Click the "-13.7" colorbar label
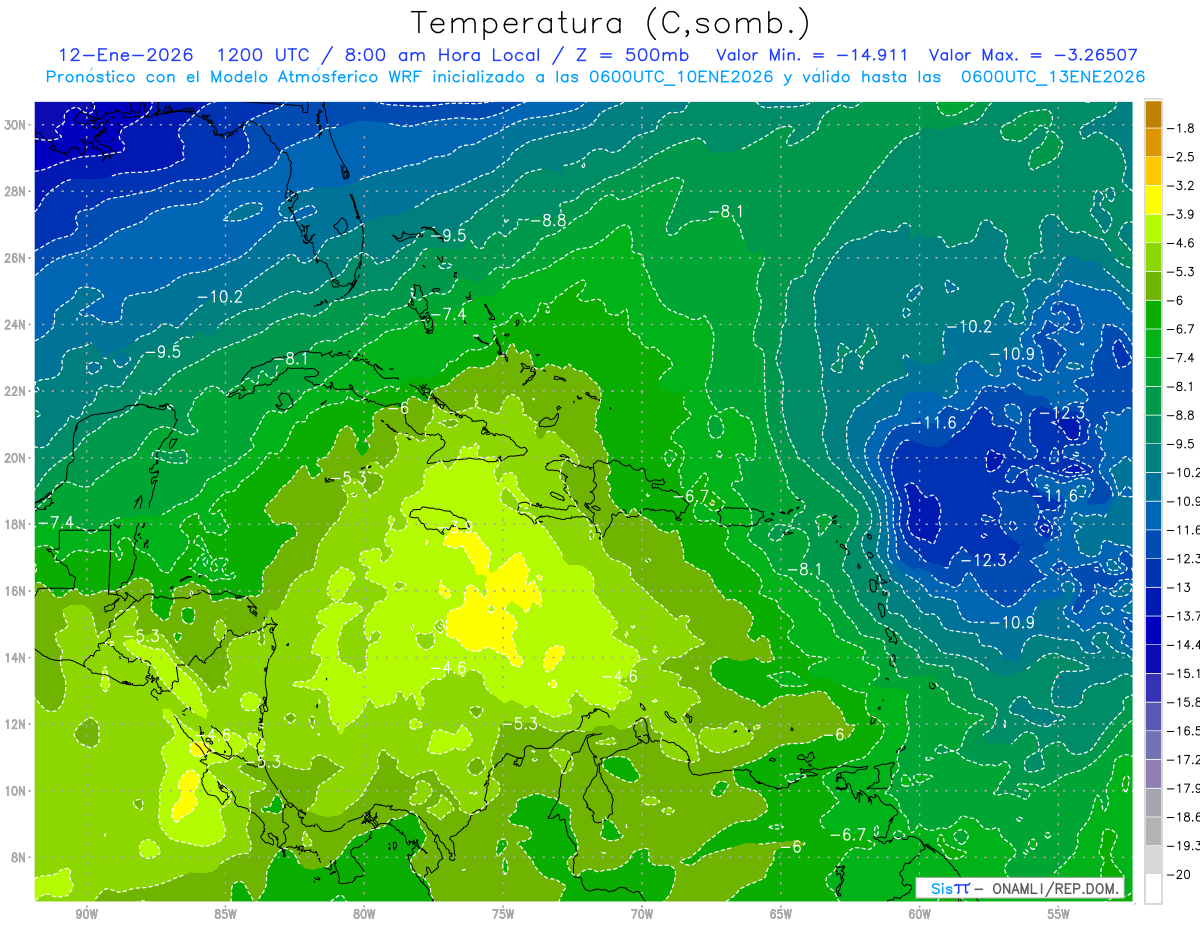The width and height of the screenshot is (1200, 927). (1184, 616)
